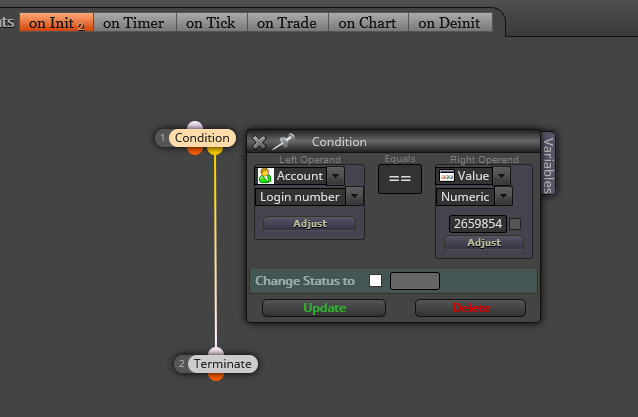Click the Condition dialog title text
Viewport: 638px width, 417px height.
point(339,142)
